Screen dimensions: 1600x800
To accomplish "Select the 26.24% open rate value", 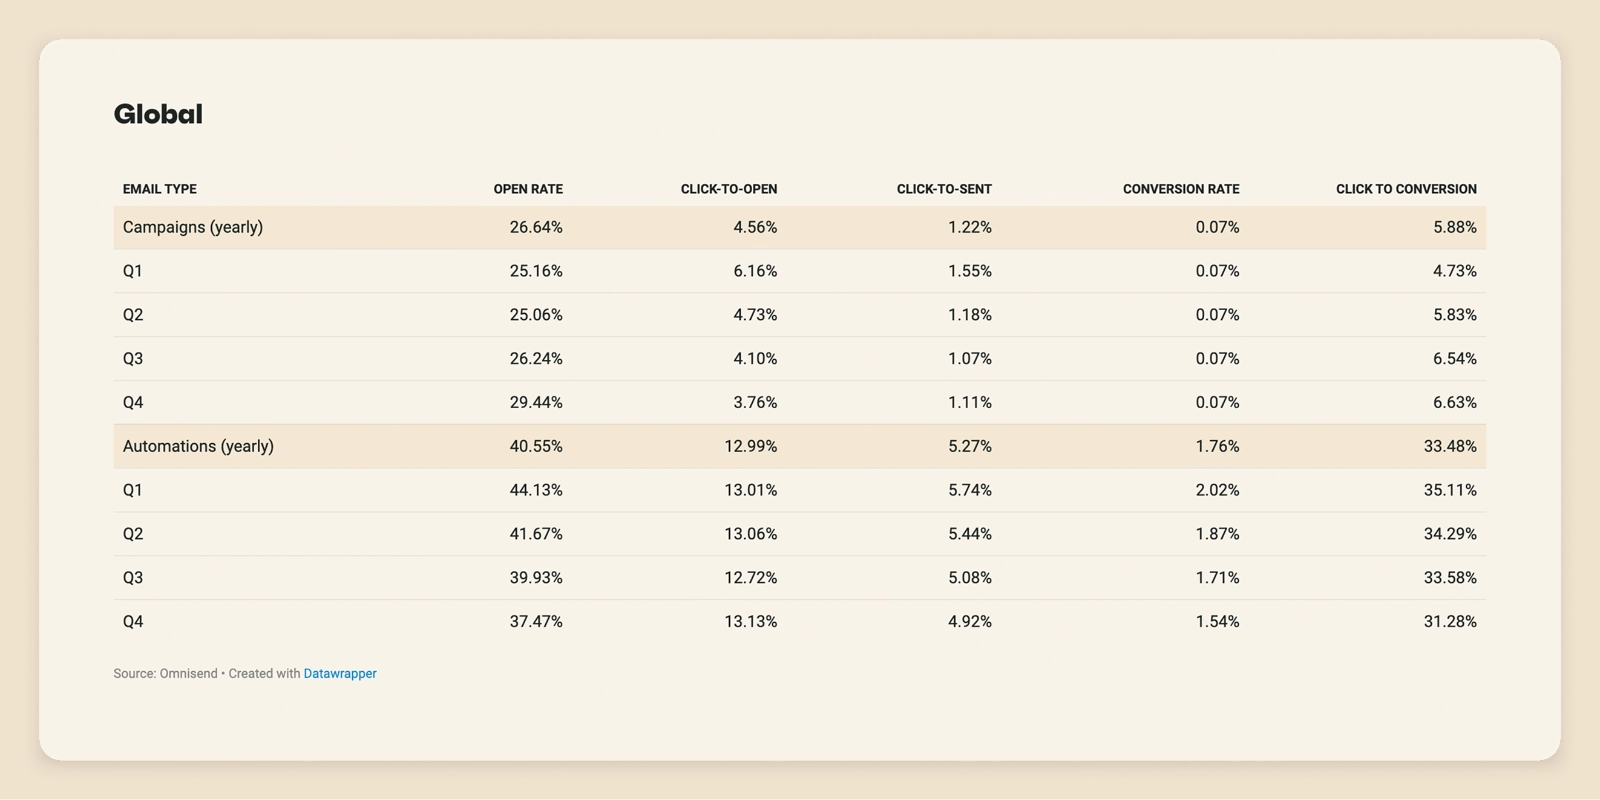I will pyautogui.click(x=536, y=359).
